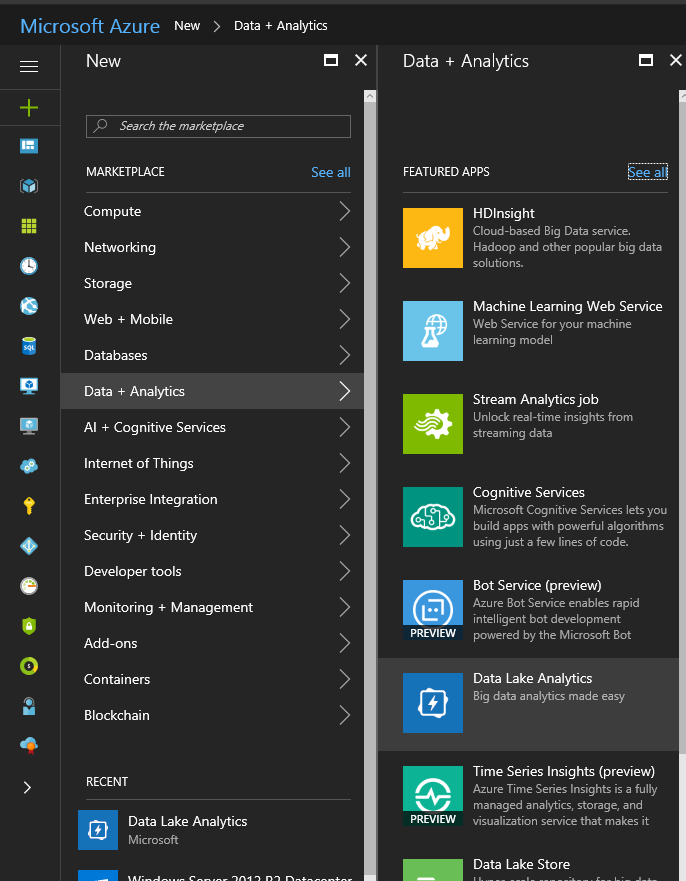The width and height of the screenshot is (686, 881).
Task: Open Virtual machines blue monitor icon
Action: pyautogui.click(x=29, y=386)
